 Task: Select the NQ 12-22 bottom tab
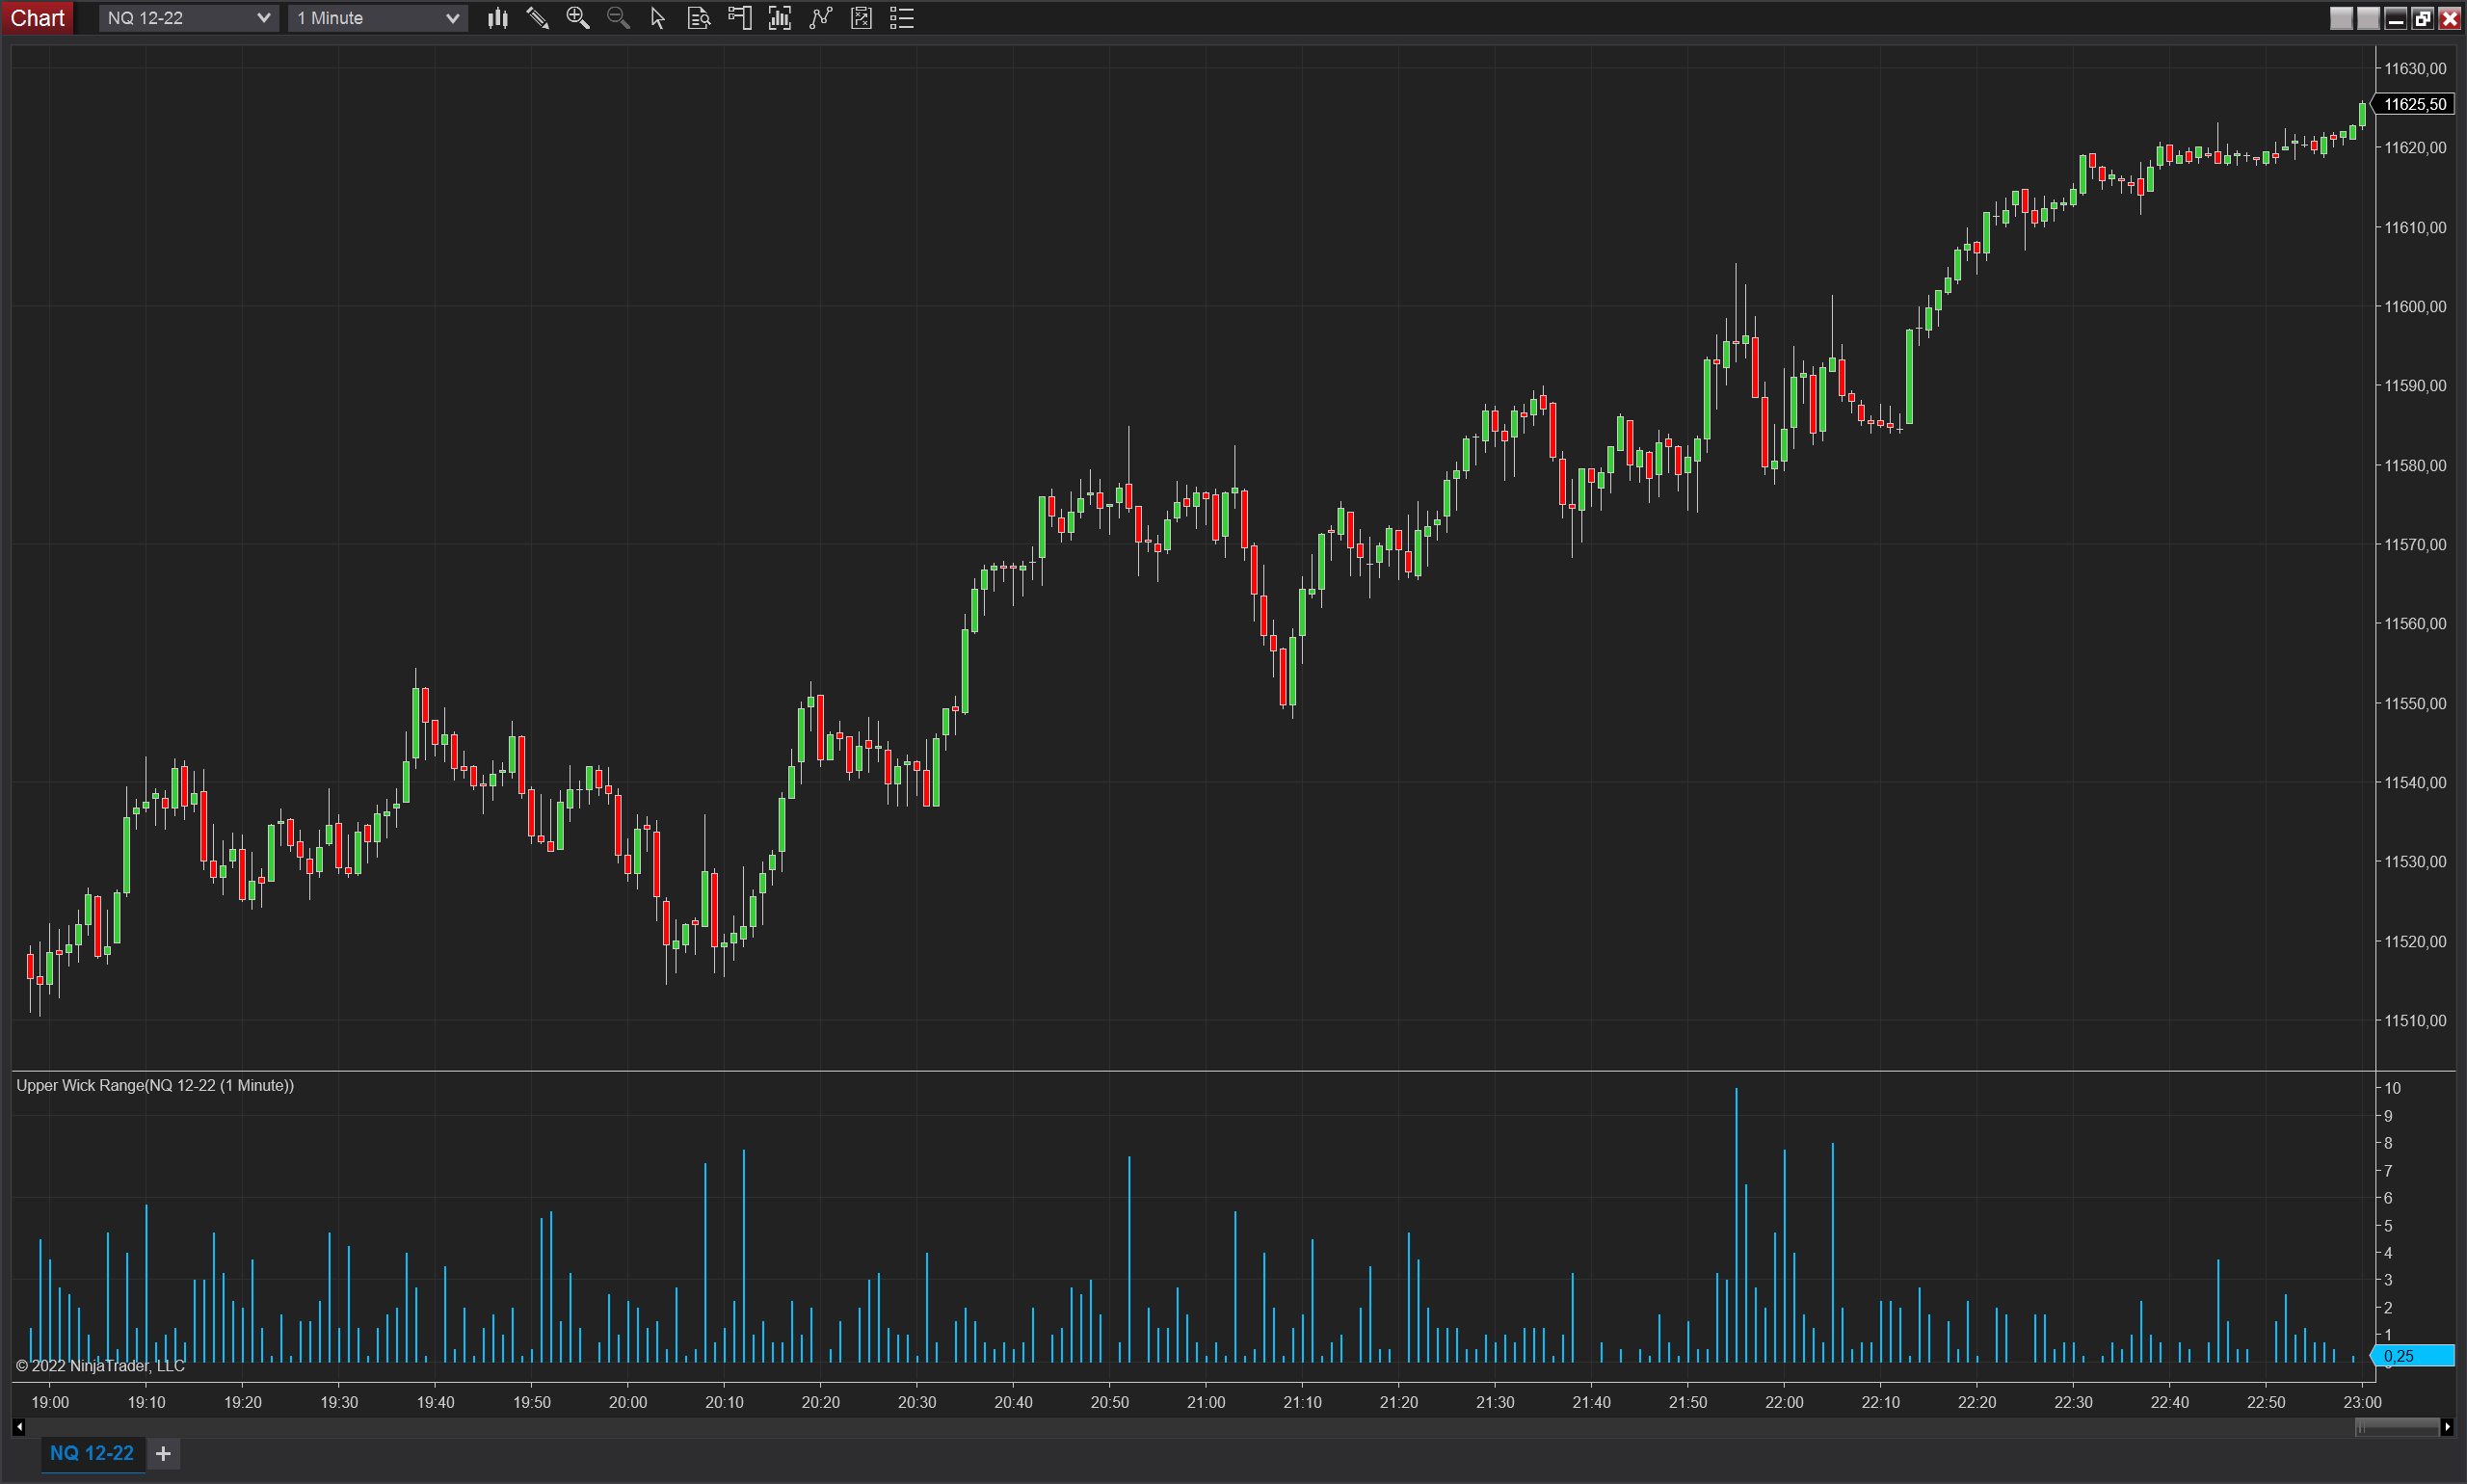92,1453
